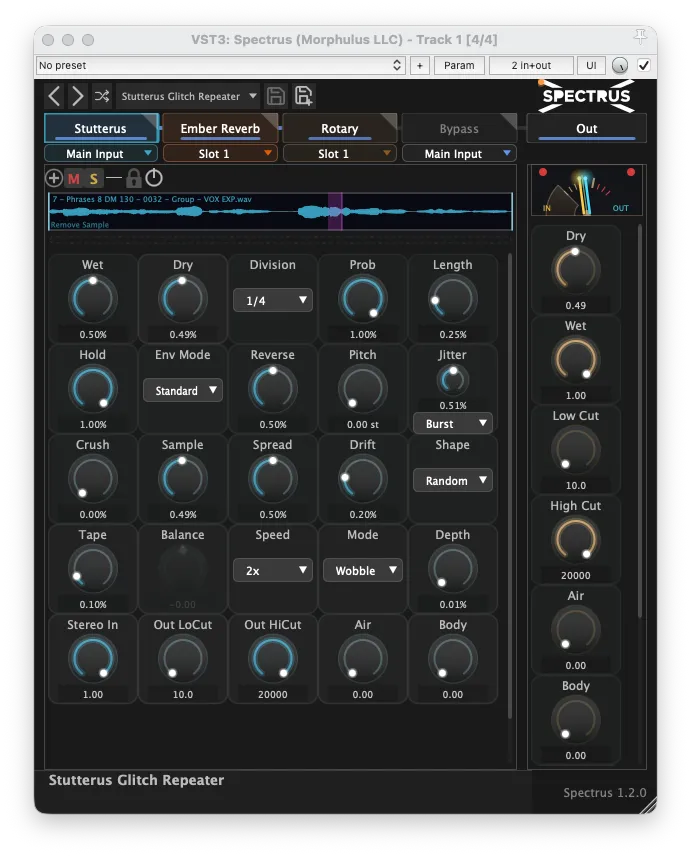Click the Spread knob

coord(273,479)
